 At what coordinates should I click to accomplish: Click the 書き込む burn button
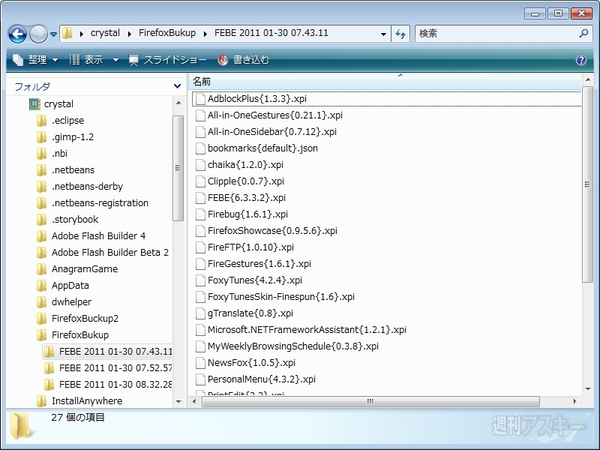point(243,60)
